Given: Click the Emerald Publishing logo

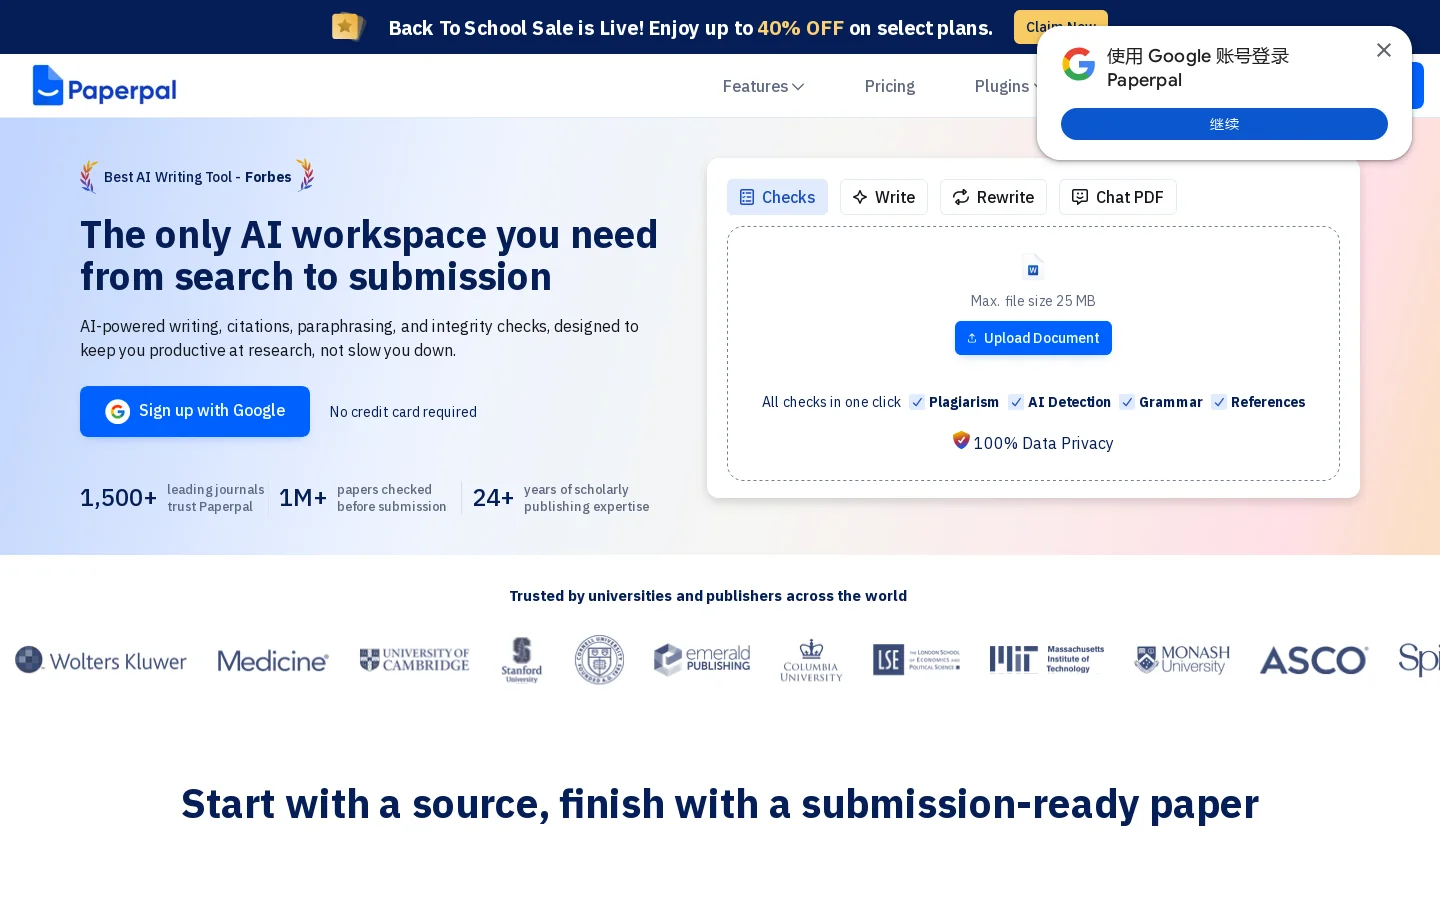Looking at the screenshot, I should [702, 659].
